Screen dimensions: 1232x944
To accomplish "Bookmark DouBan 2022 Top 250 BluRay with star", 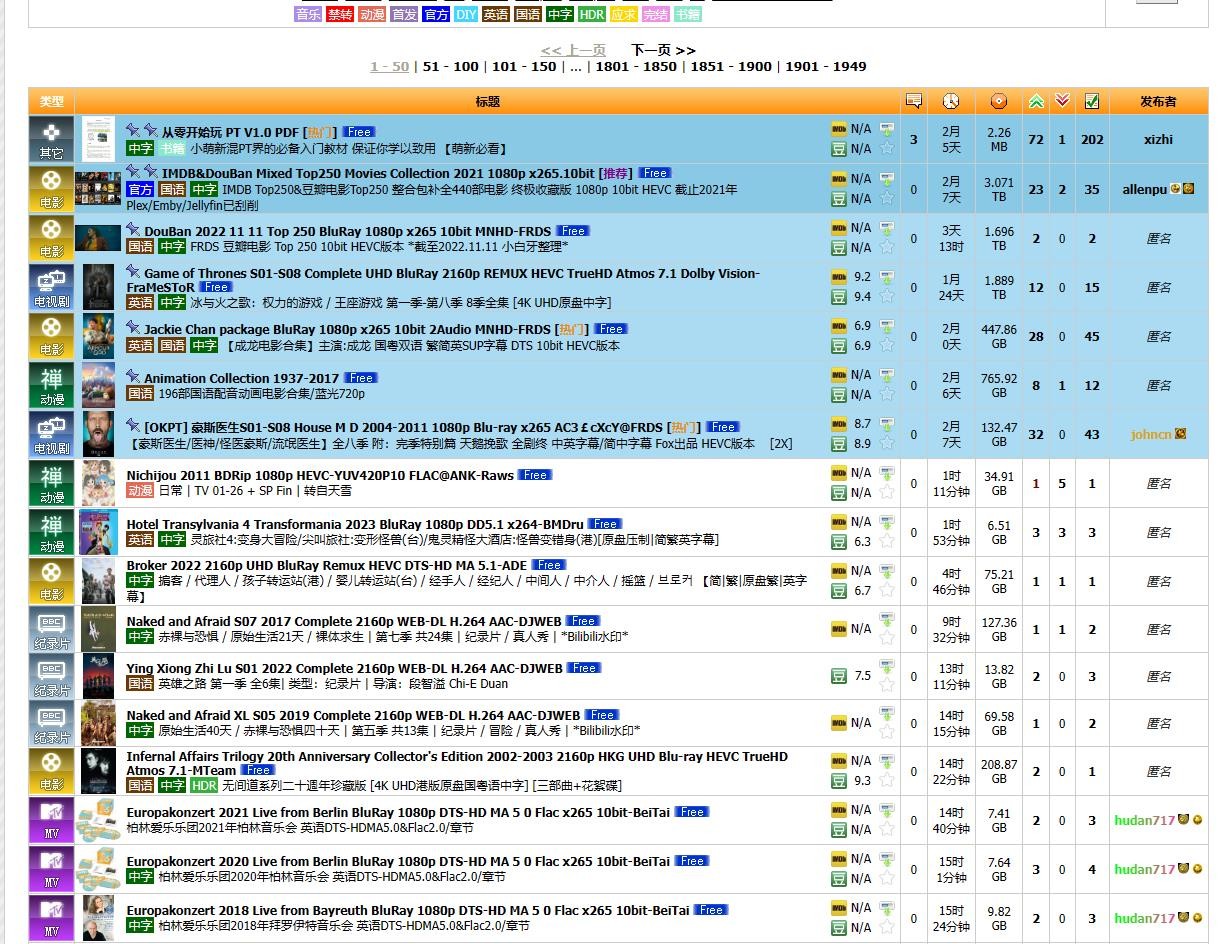I will click(887, 247).
